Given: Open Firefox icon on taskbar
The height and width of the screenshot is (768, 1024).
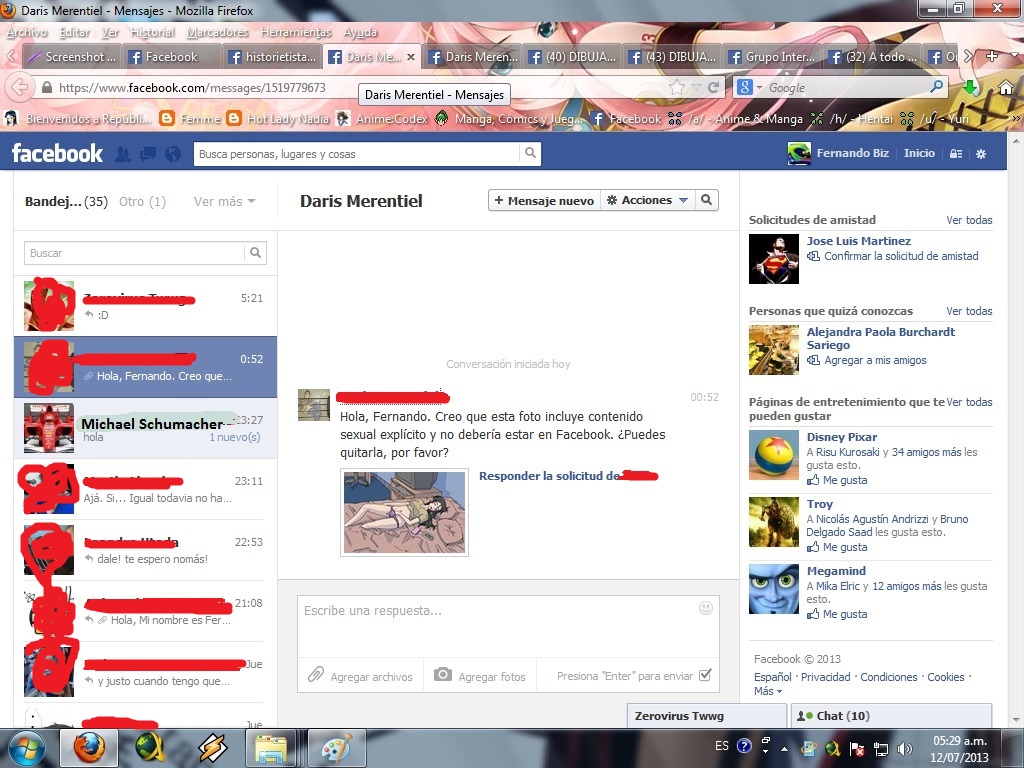Looking at the screenshot, I should point(89,748).
